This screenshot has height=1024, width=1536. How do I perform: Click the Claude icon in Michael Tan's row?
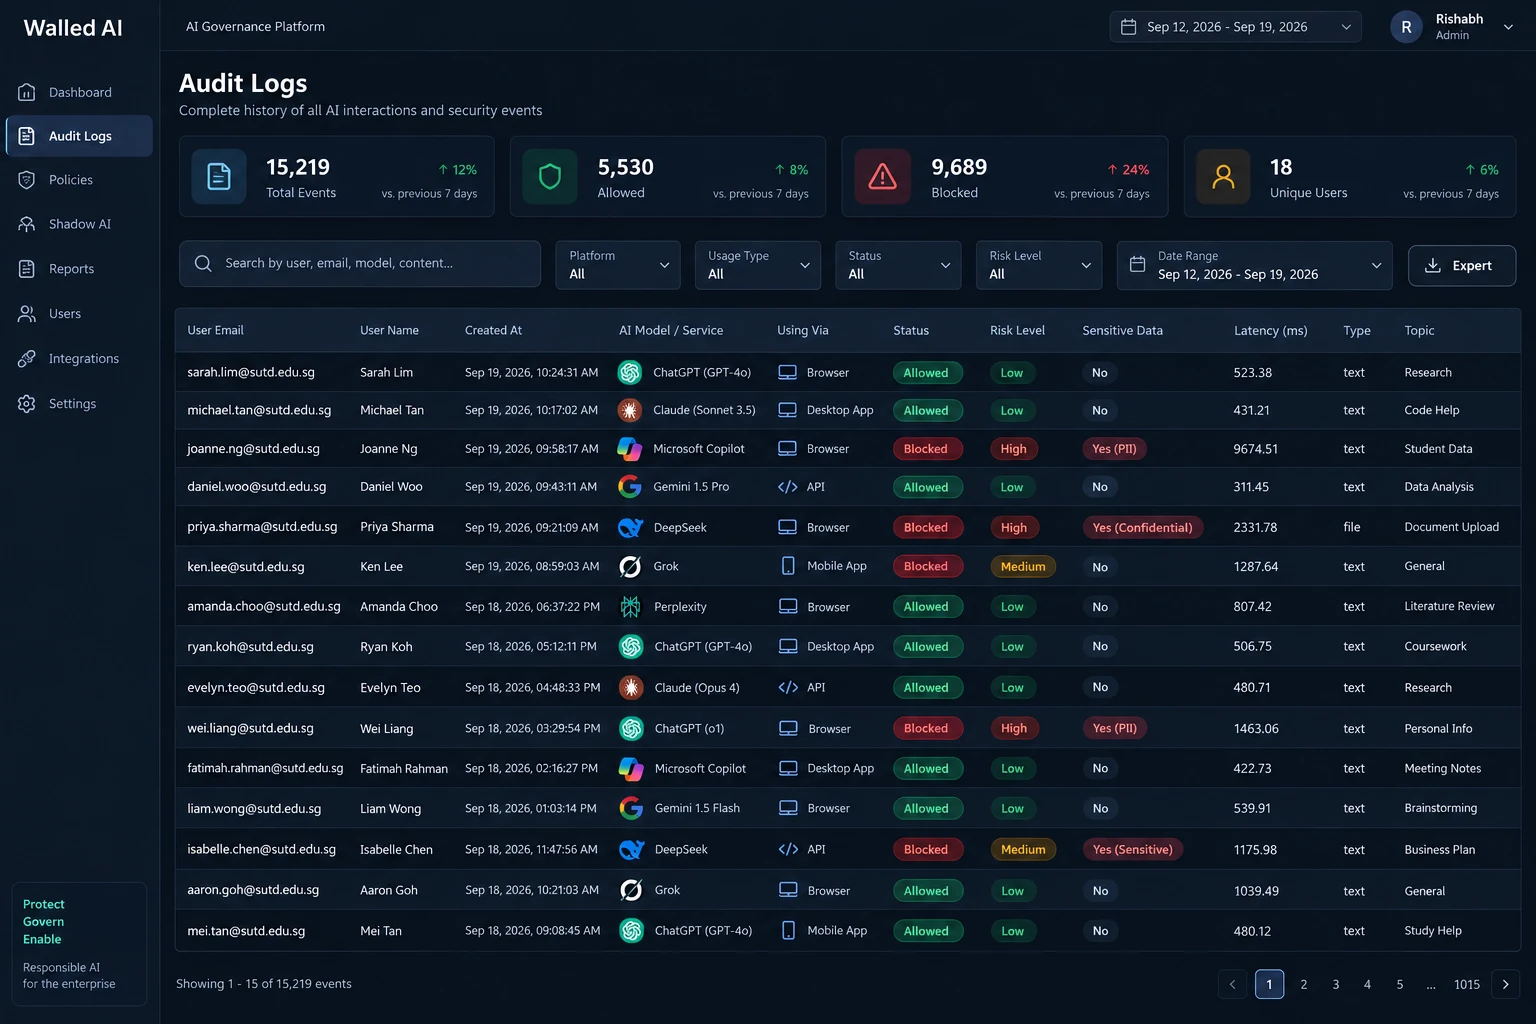(x=630, y=410)
